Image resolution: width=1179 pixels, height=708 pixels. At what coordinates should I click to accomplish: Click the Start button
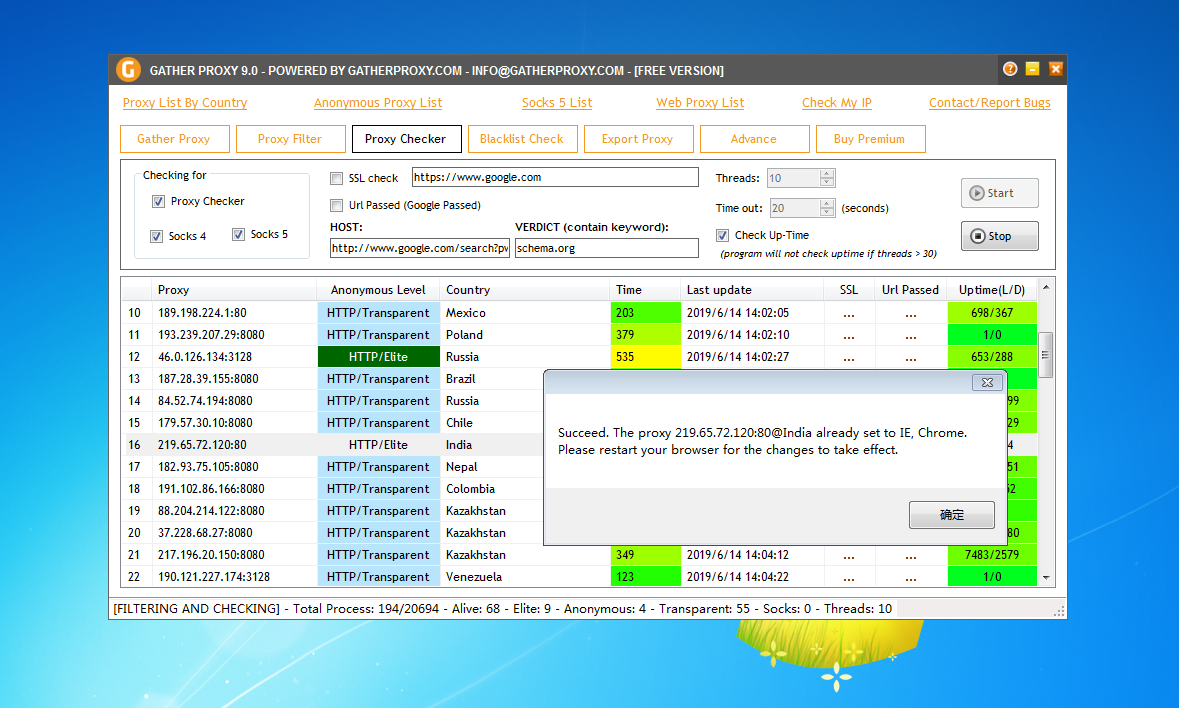tap(999, 193)
